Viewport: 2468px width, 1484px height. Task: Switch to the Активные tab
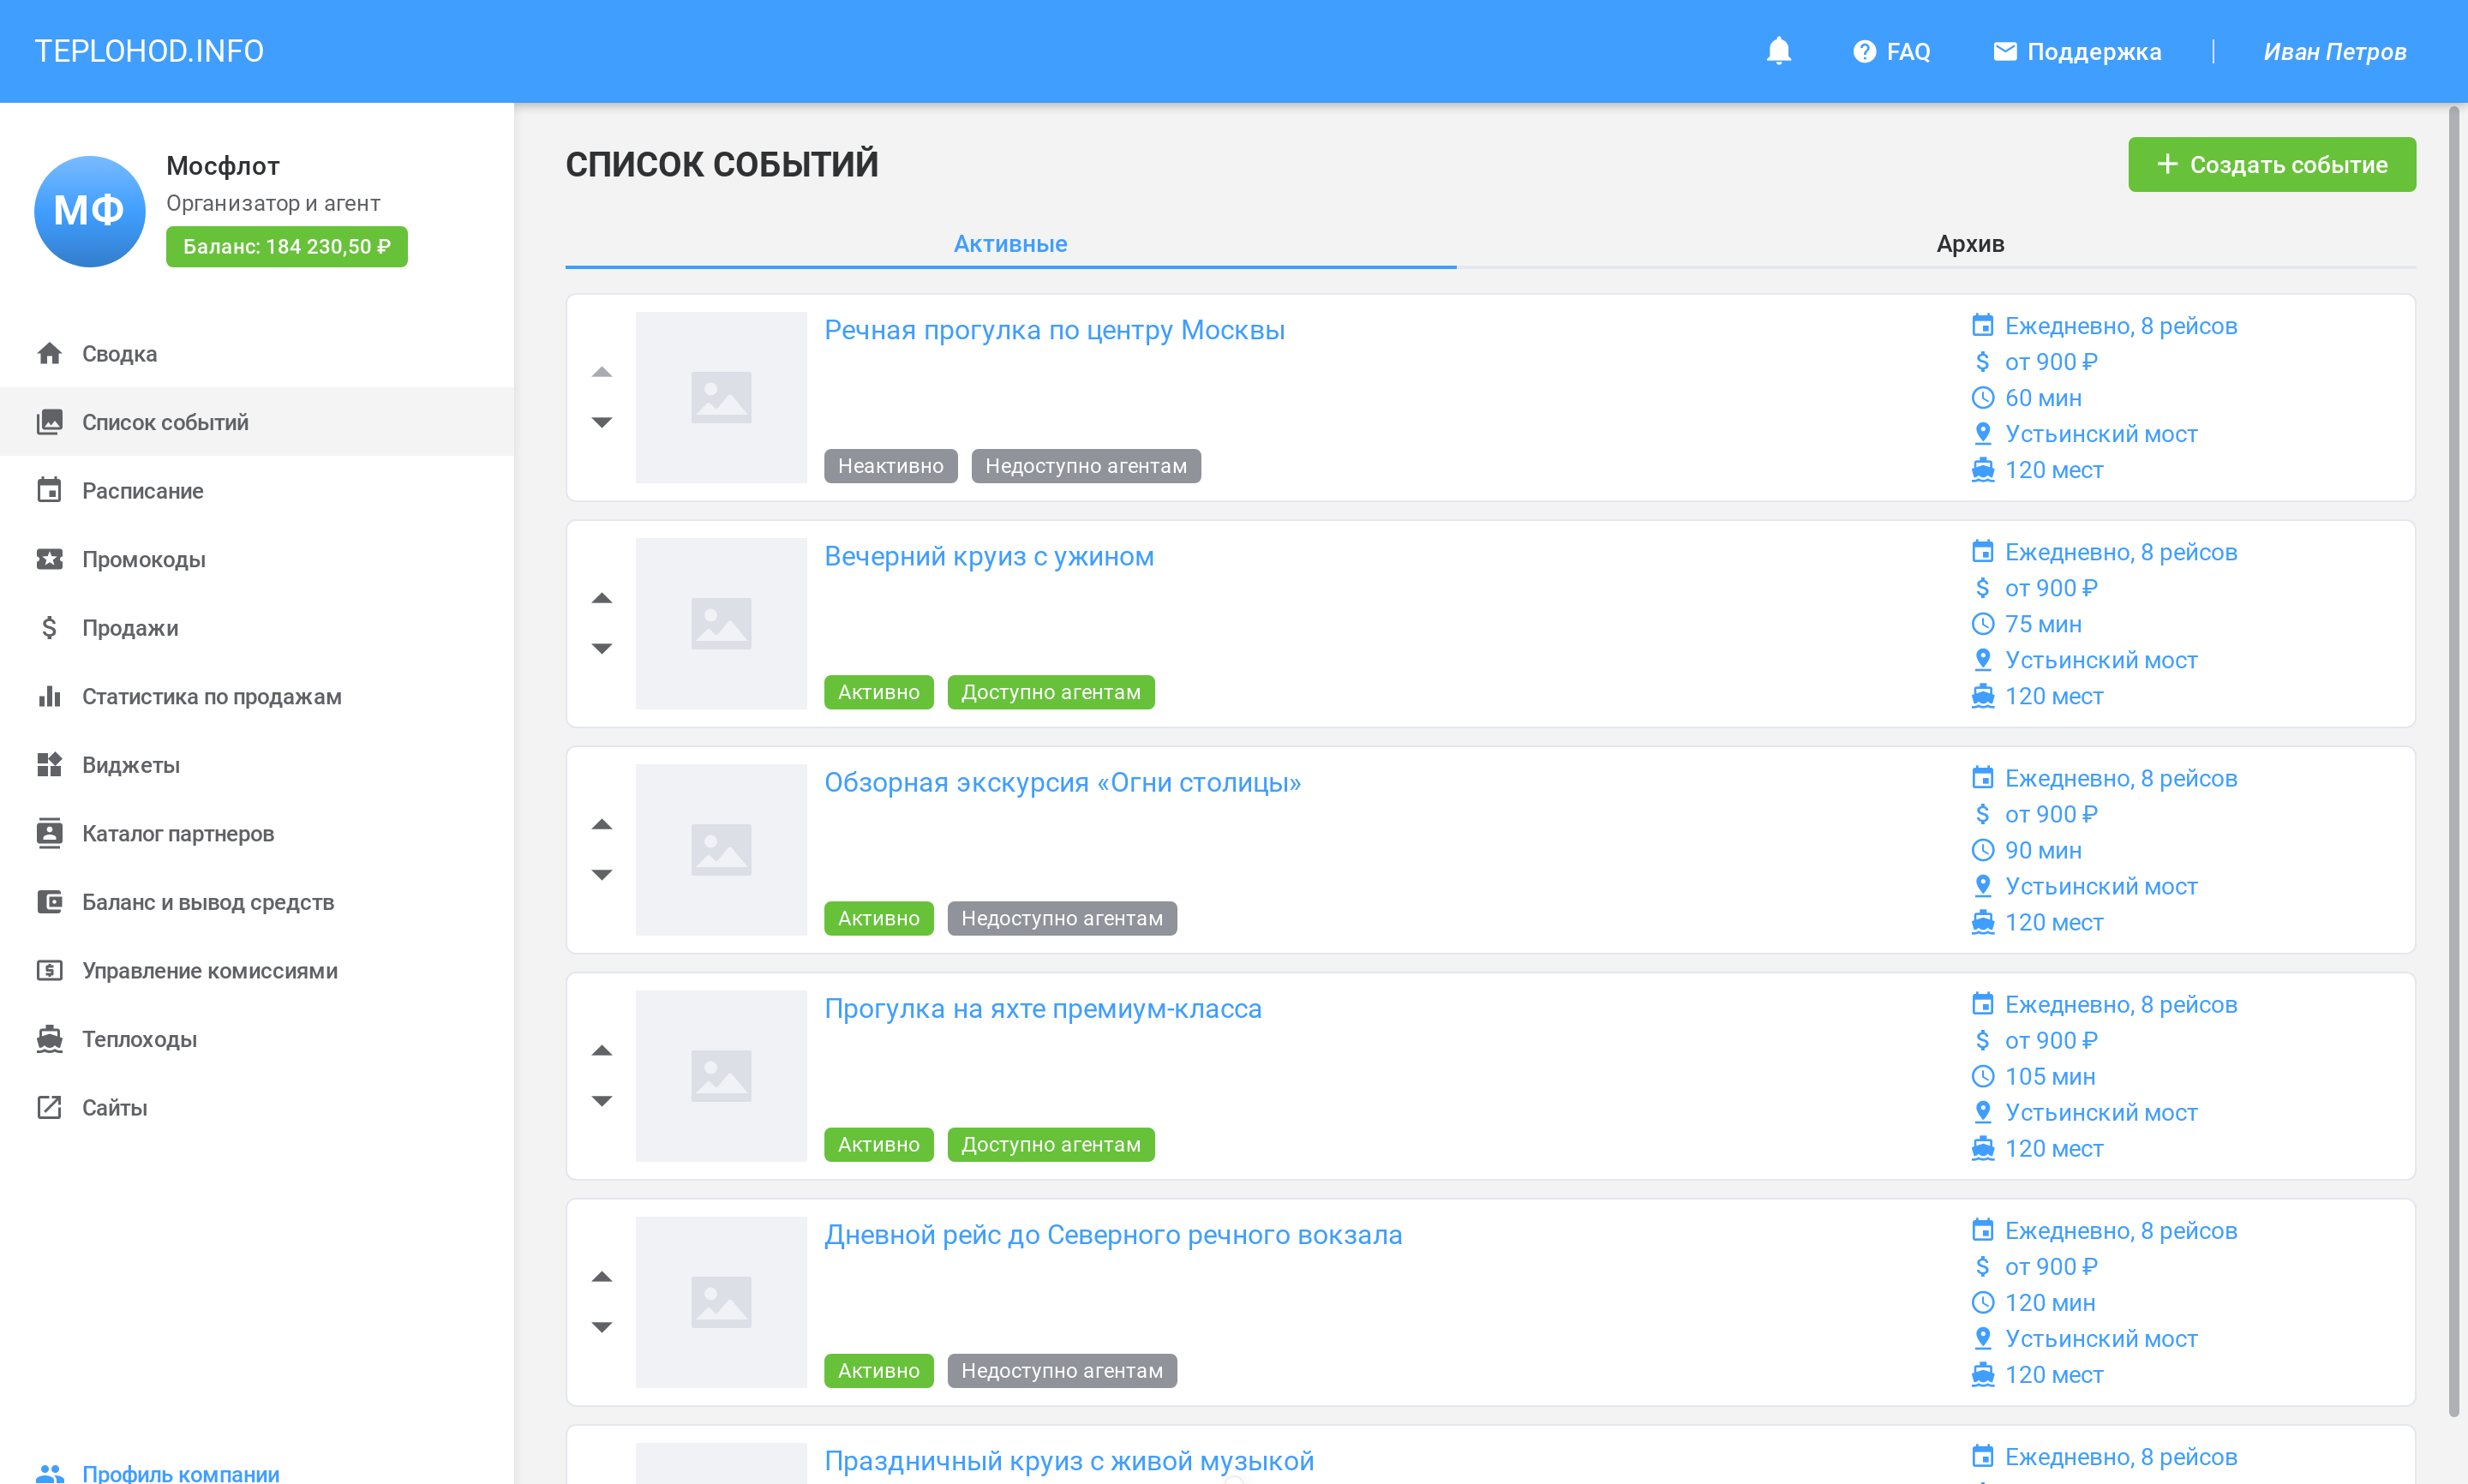1010,244
